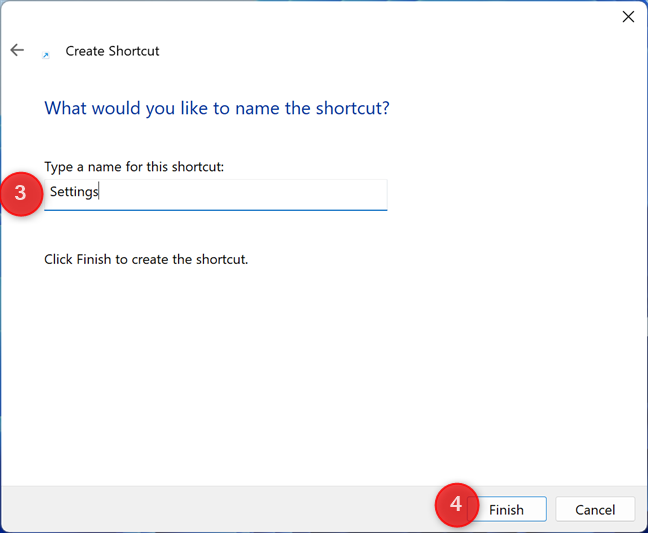
Task: Focus the shortcut name field containing Settings
Action: pos(216,195)
